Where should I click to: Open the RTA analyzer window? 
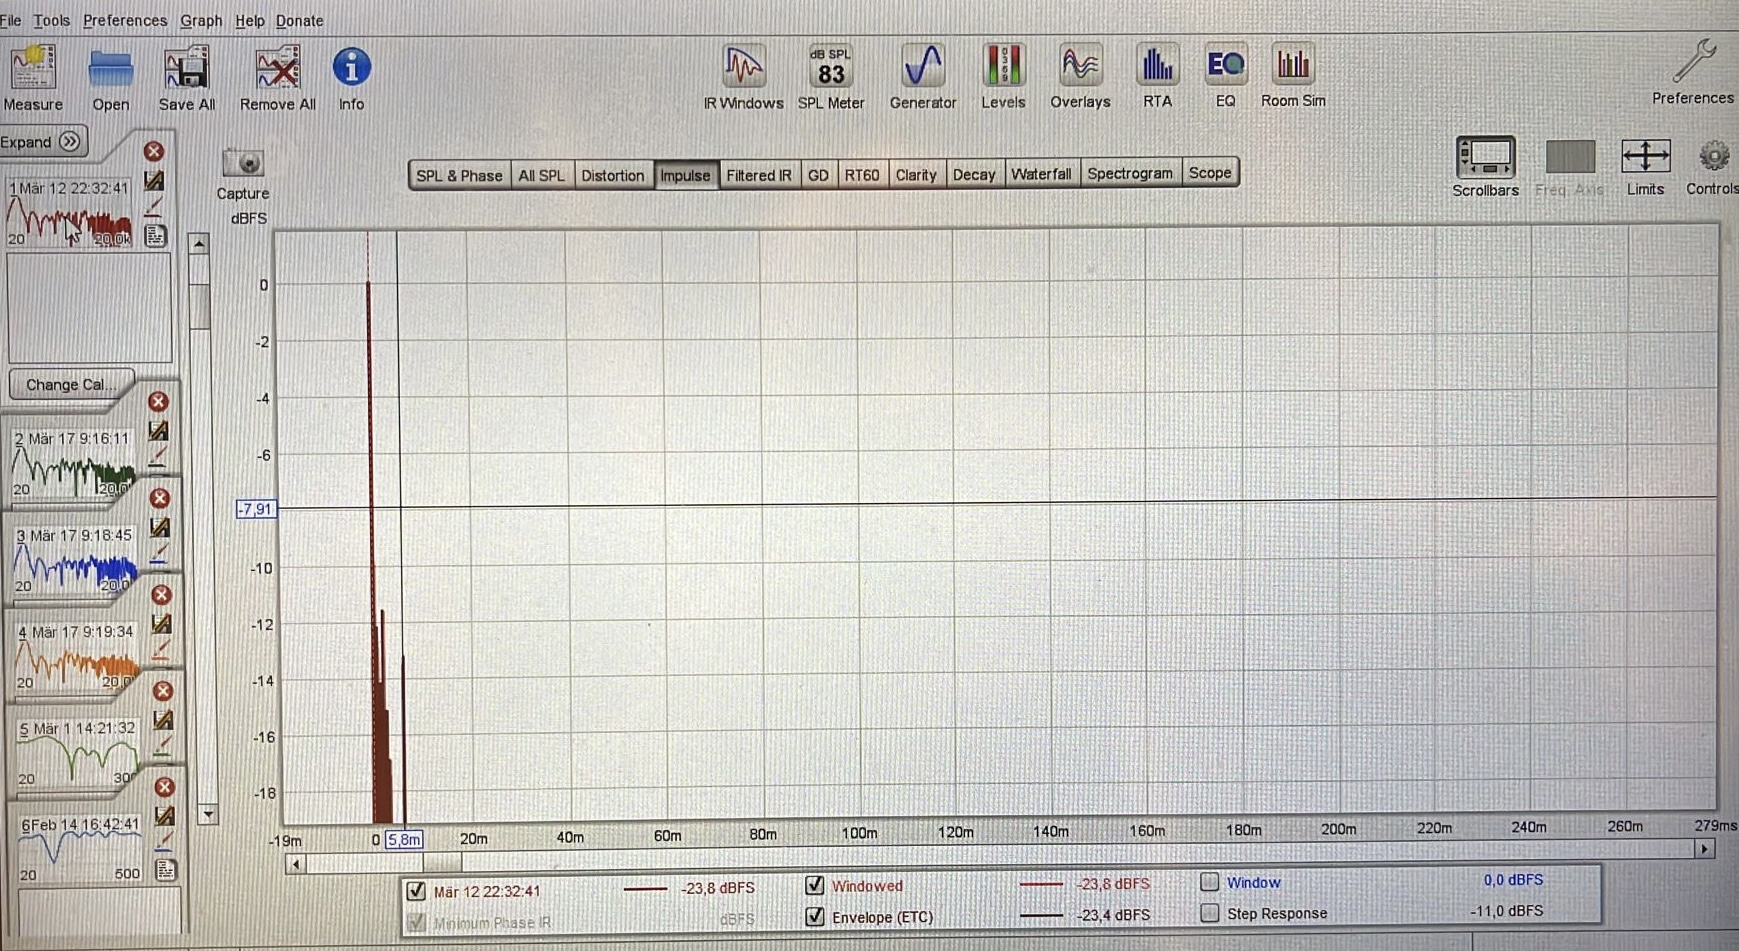pos(1157,70)
